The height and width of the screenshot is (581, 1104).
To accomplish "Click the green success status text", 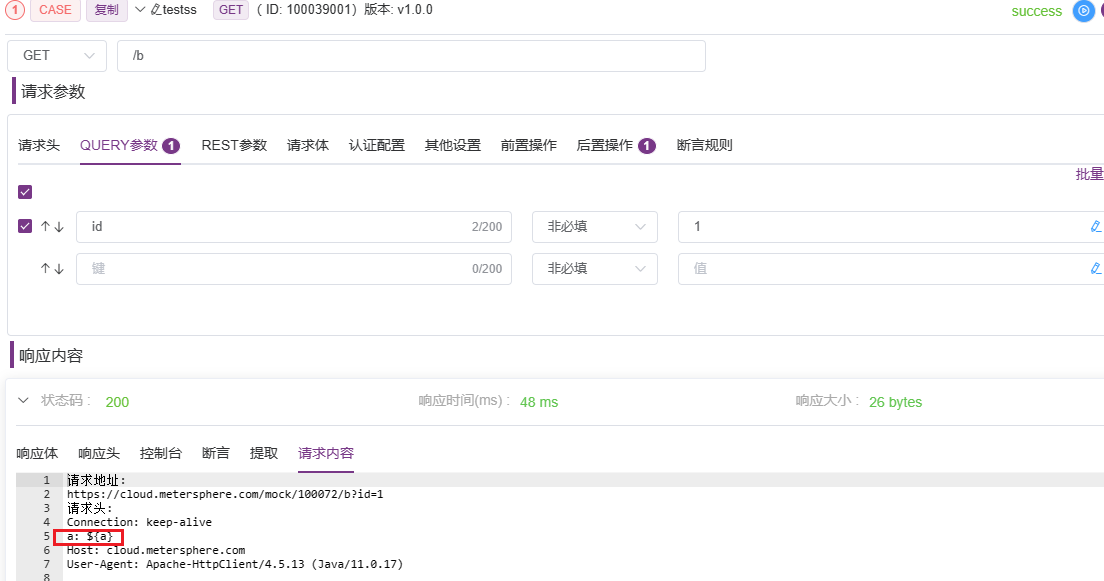I will click(x=1036, y=11).
